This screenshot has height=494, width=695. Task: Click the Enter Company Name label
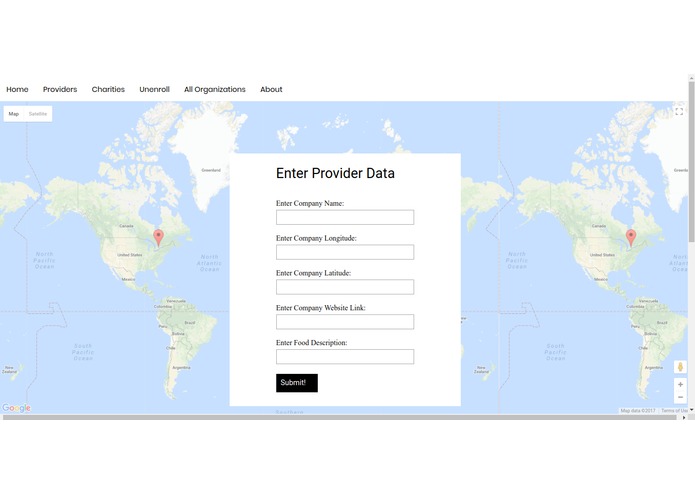(310, 203)
